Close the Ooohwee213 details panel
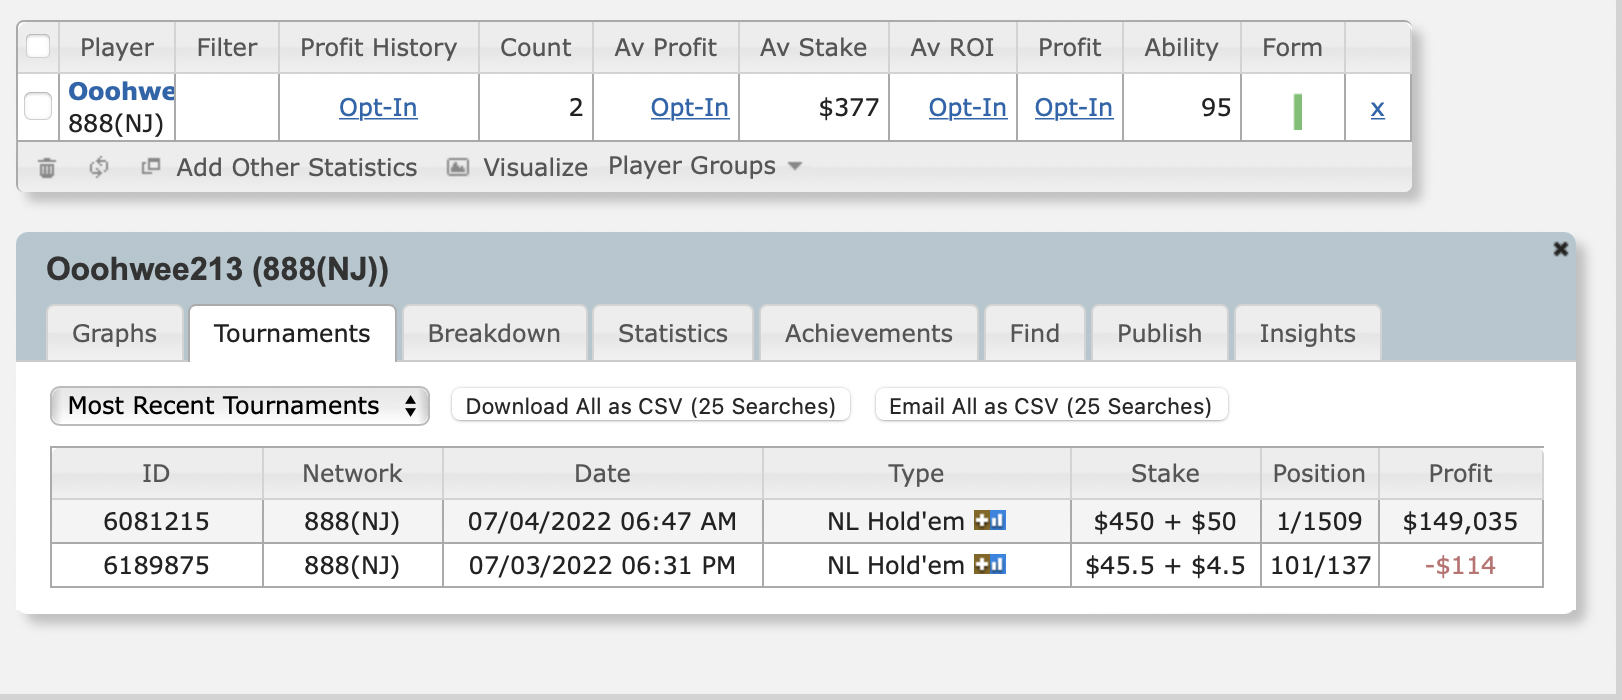 point(1560,249)
